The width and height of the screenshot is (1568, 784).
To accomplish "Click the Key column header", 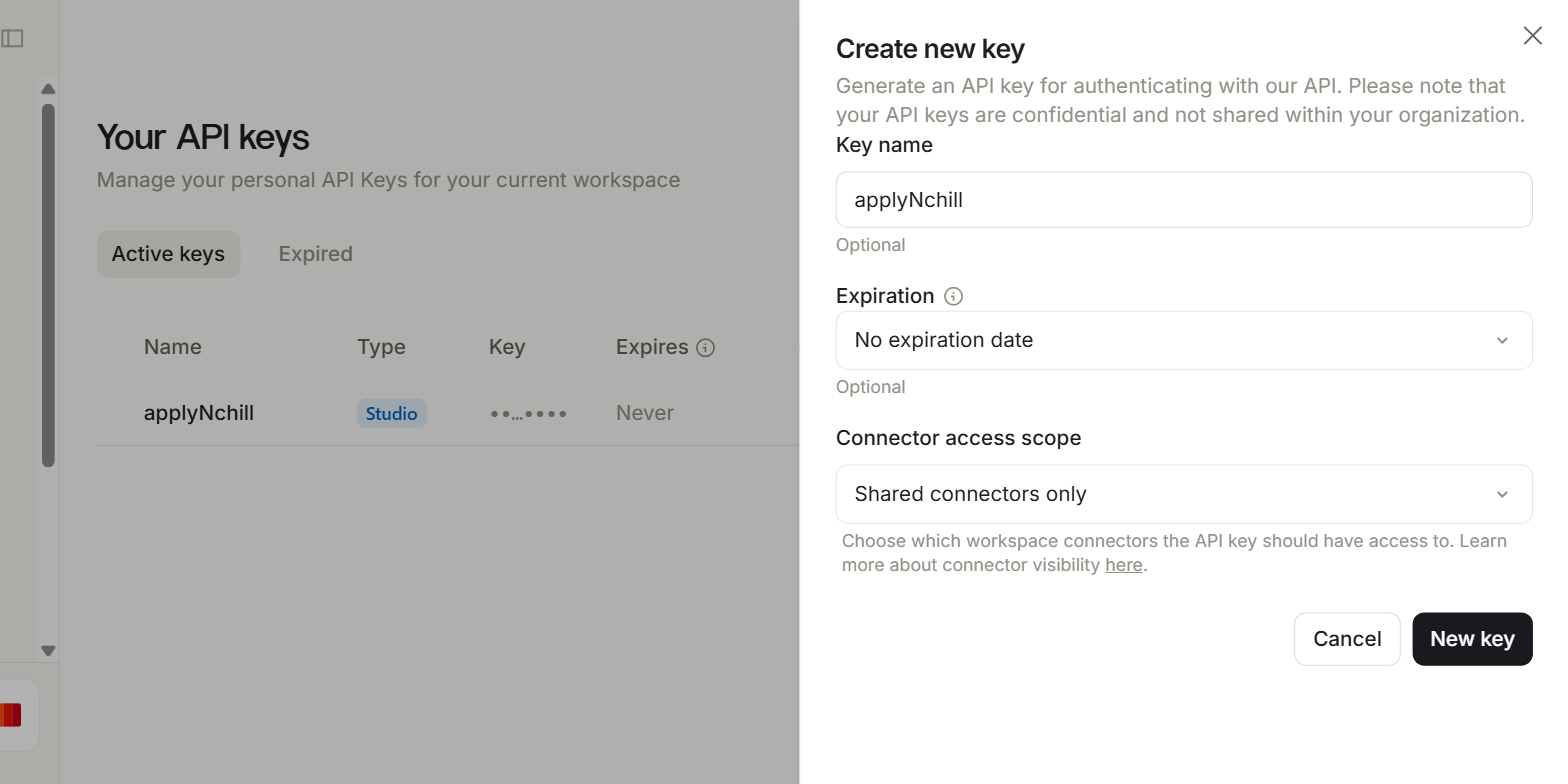I will click(x=507, y=347).
